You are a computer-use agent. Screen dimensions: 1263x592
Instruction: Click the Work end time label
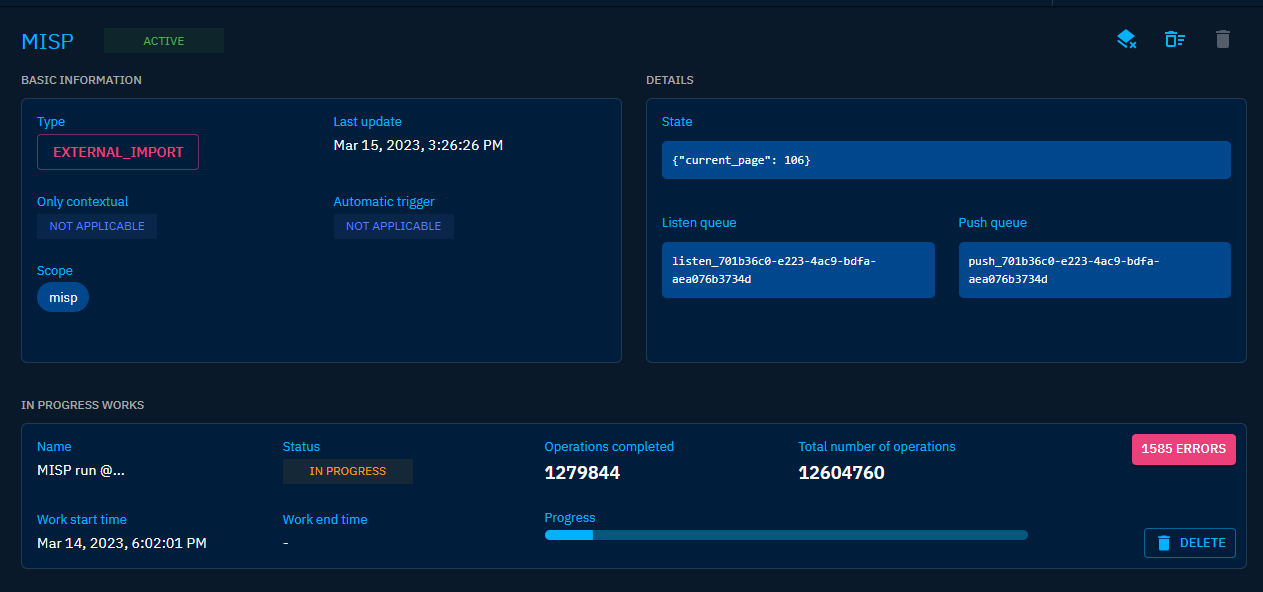(x=325, y=520)
